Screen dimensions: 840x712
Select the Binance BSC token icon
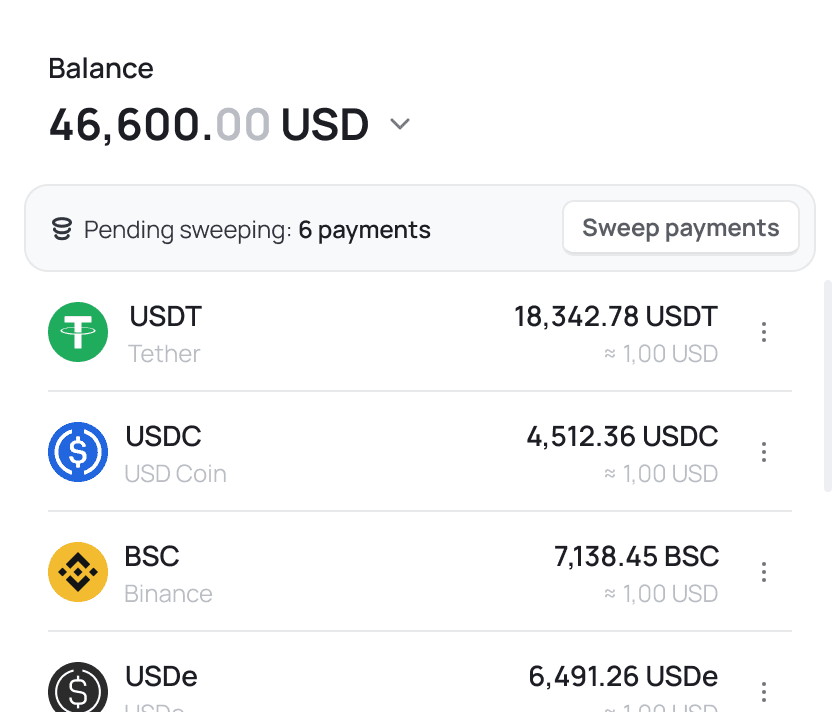[77, 571]
